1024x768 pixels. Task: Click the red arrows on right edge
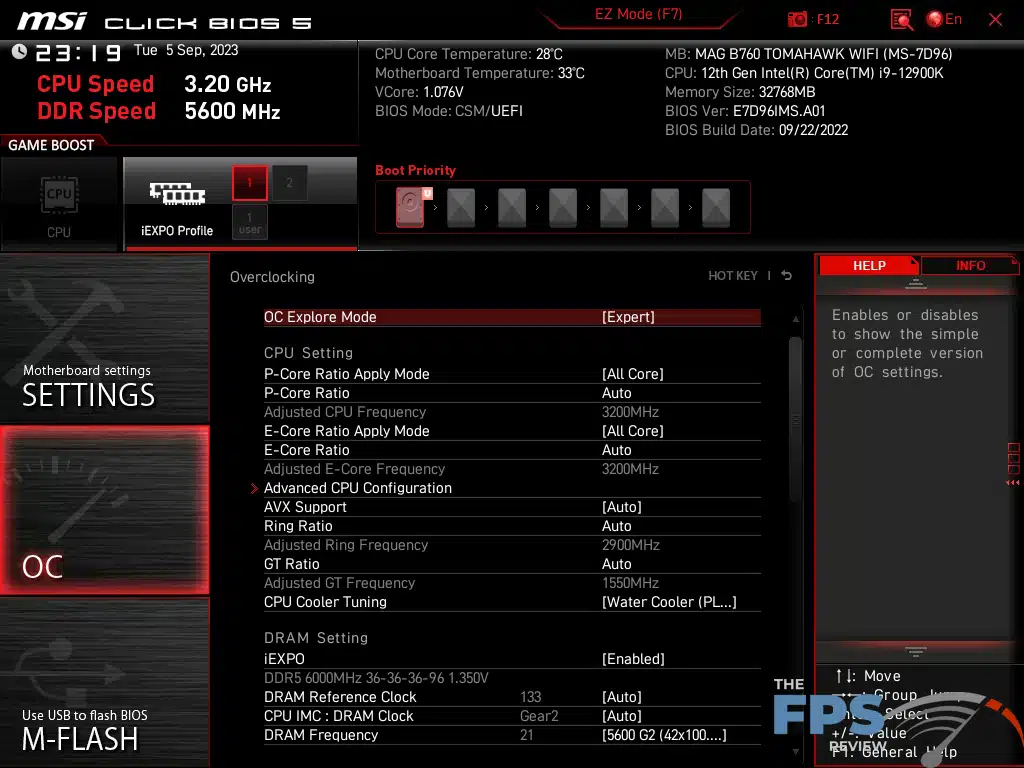pyautogui.click(x=1013, y=483)
